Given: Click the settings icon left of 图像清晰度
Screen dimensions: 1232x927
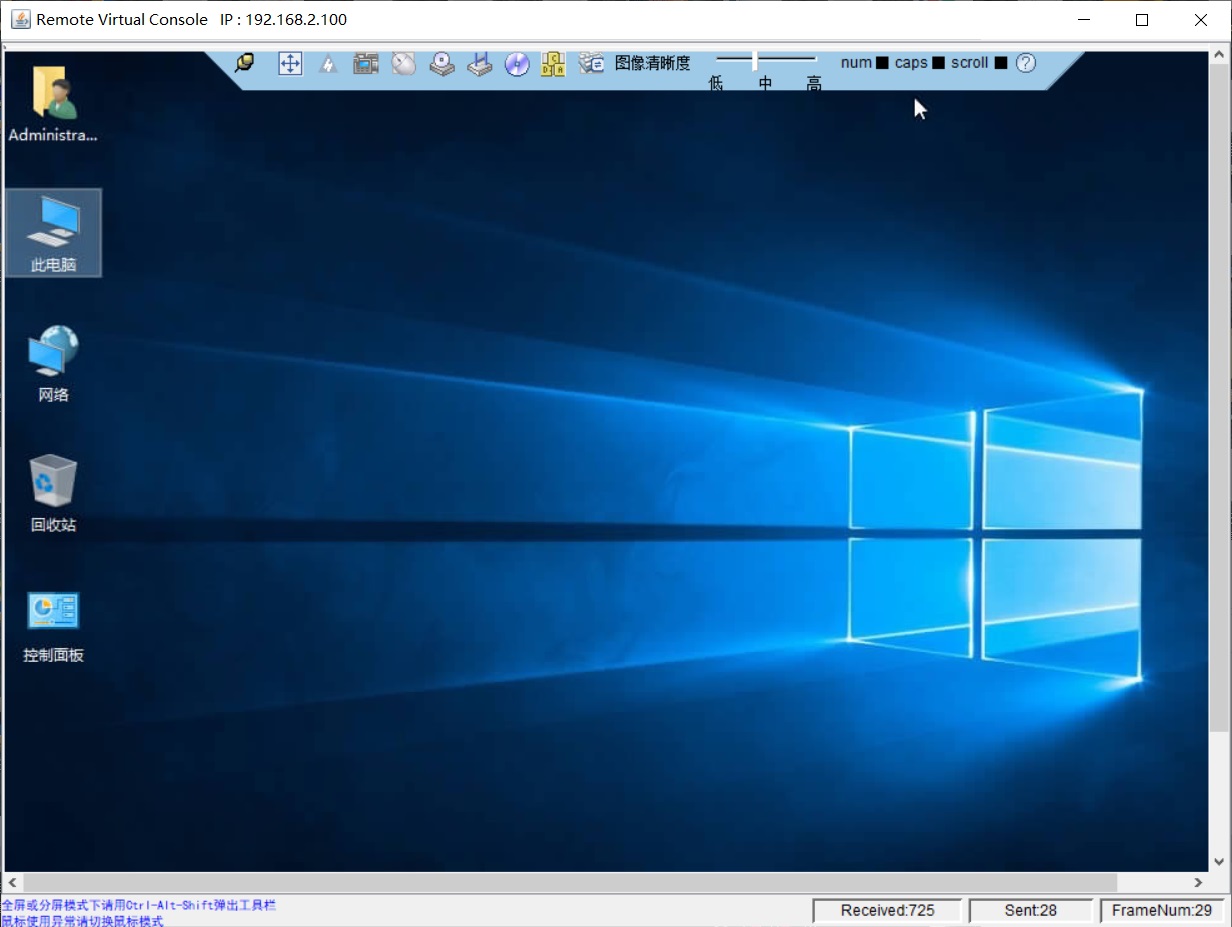Looking at the screenshot, I should [592, 64].
